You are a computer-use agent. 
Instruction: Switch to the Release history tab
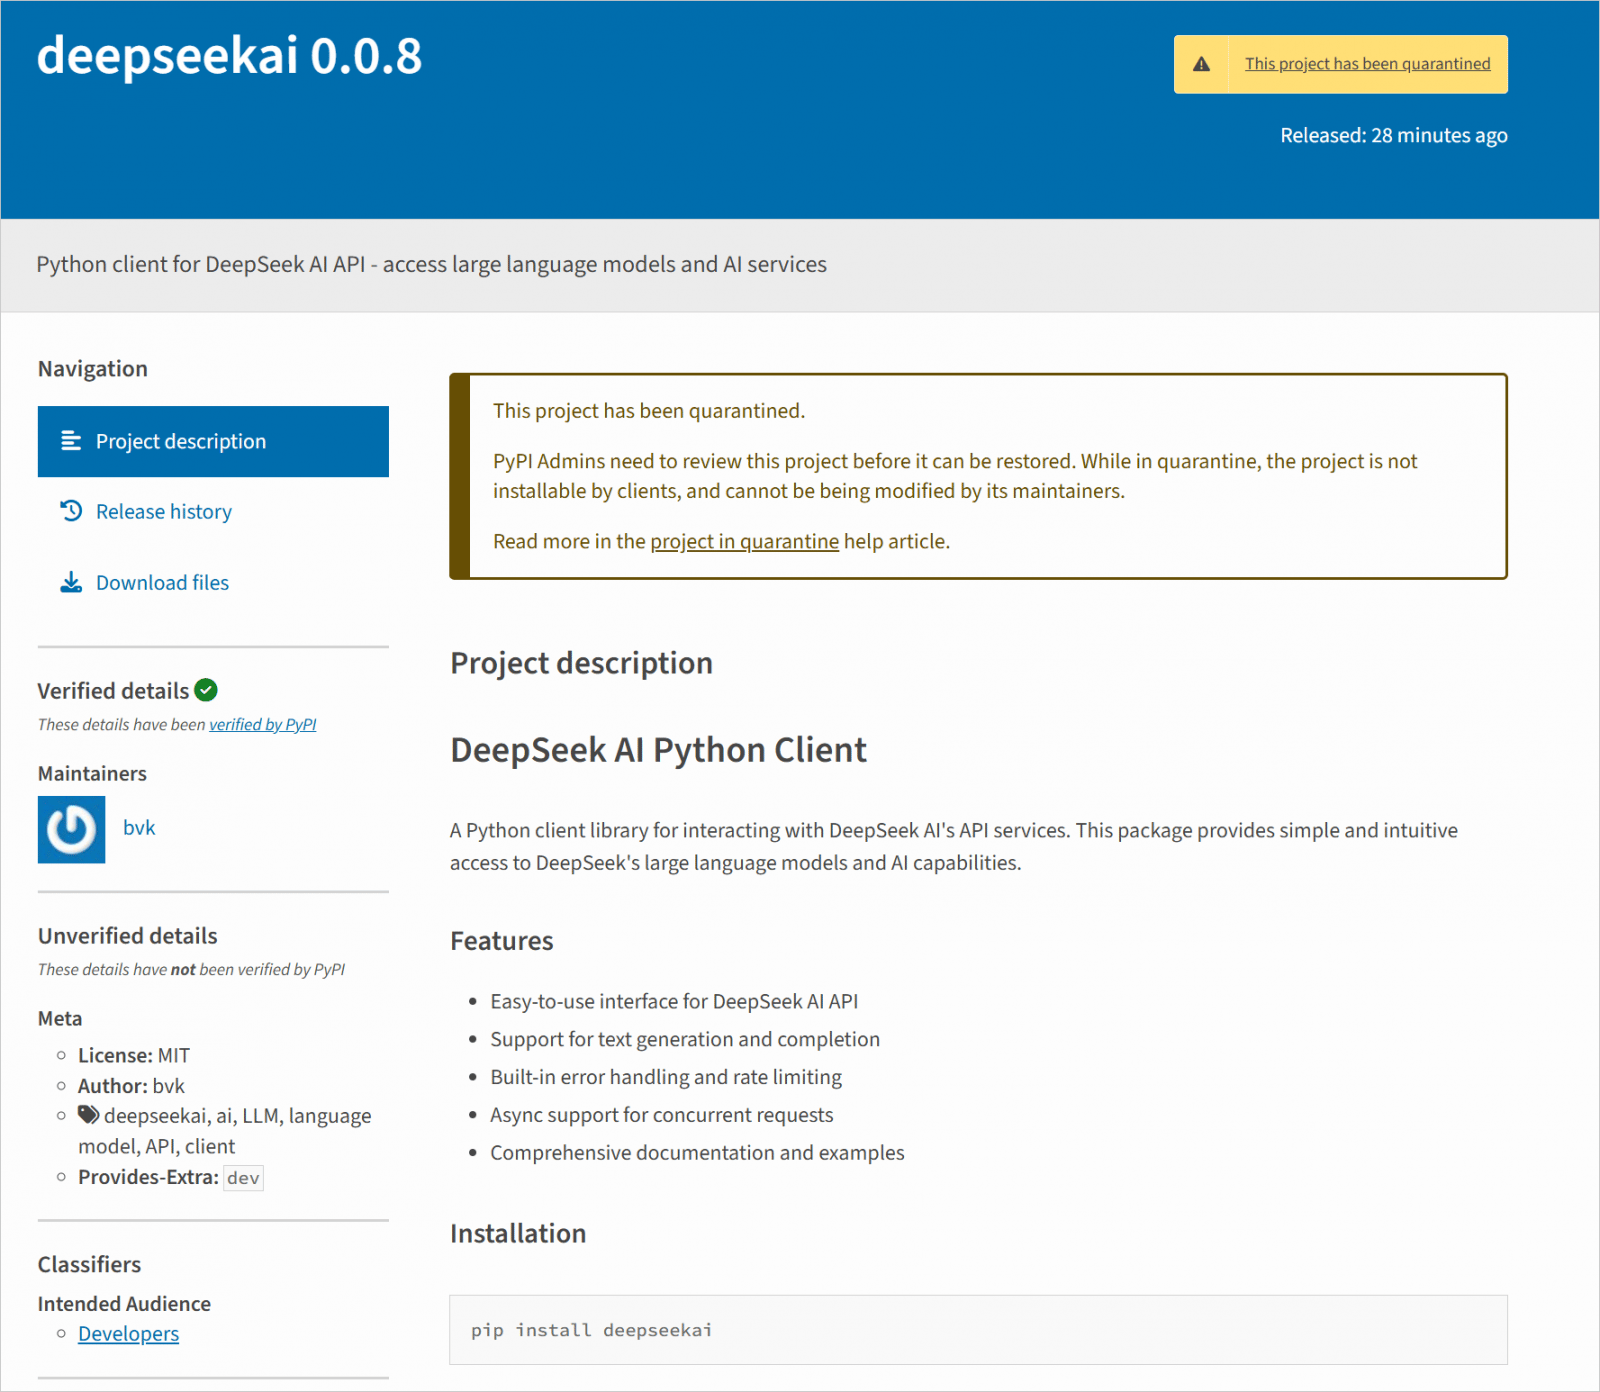click(x=164, y=512)
